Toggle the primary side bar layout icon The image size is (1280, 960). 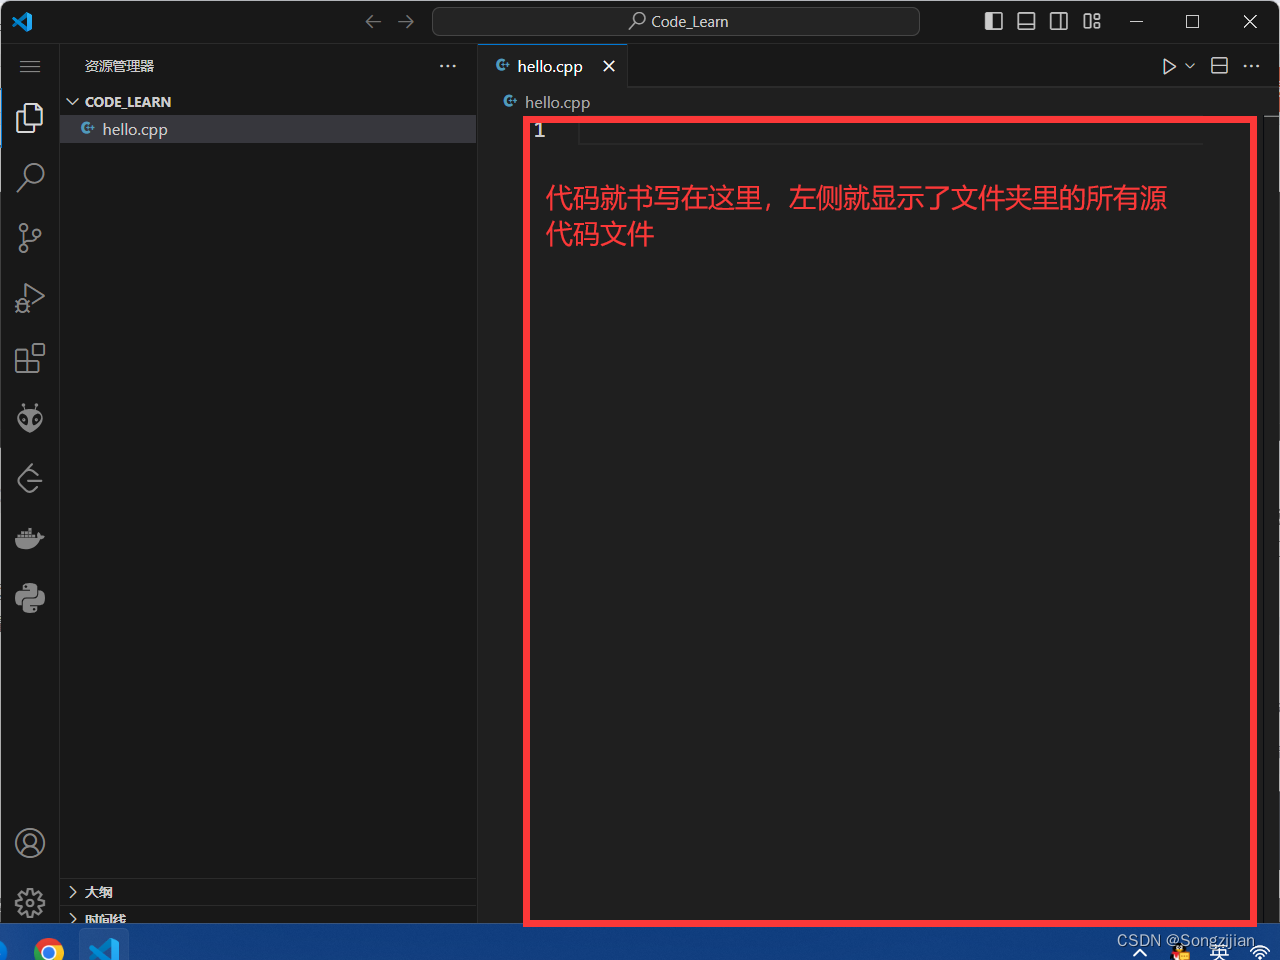(x=994, y=21)
